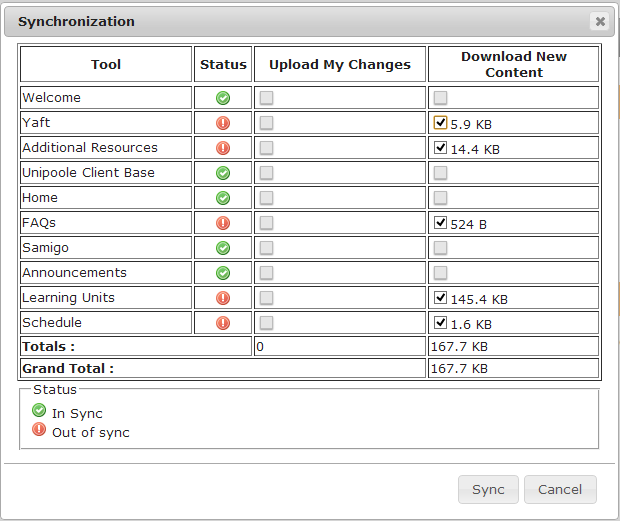Click the Yaft out-of-sync status icon
Screen dimensions: 620x521
[x=223, y=123]
